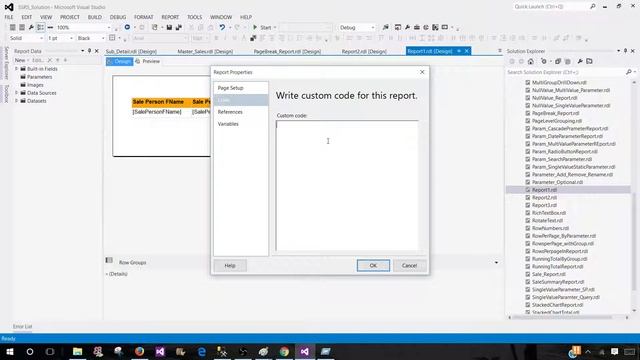Switch to Preview tab
Viewport: 640px width, 360px height.
(148, 61)
